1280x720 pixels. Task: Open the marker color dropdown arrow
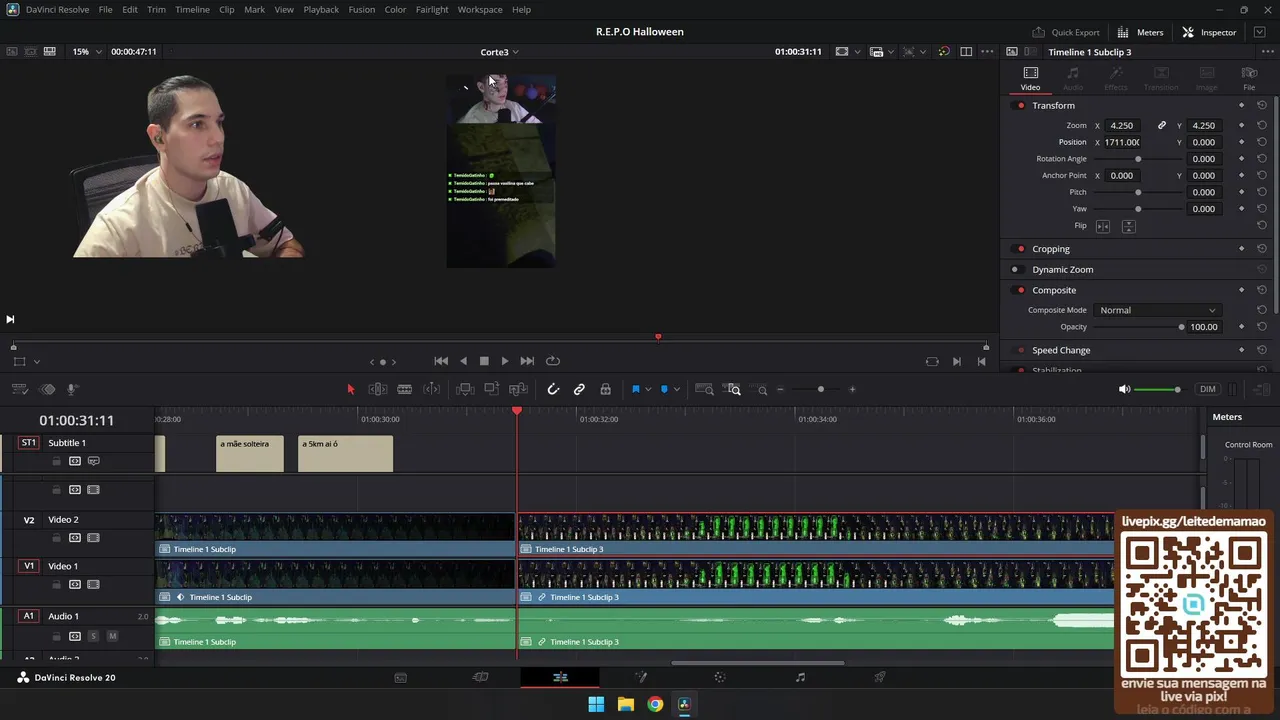pyautogui.click(x=677, y=389)
